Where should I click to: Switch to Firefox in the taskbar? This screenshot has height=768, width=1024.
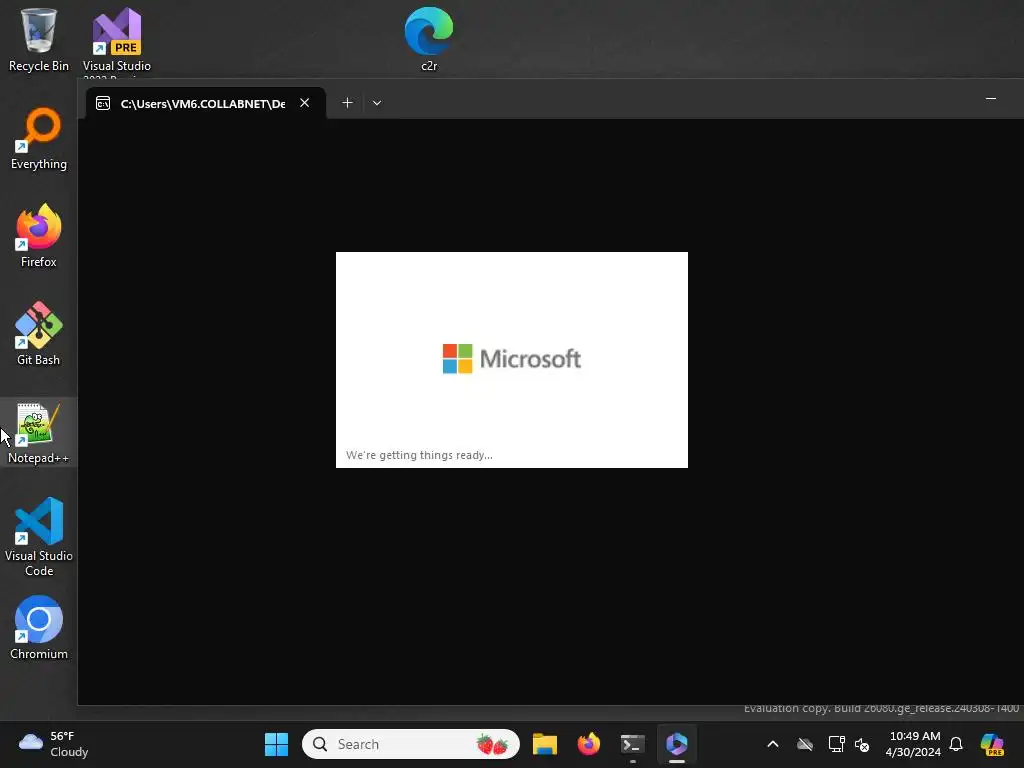click(588, 744)
